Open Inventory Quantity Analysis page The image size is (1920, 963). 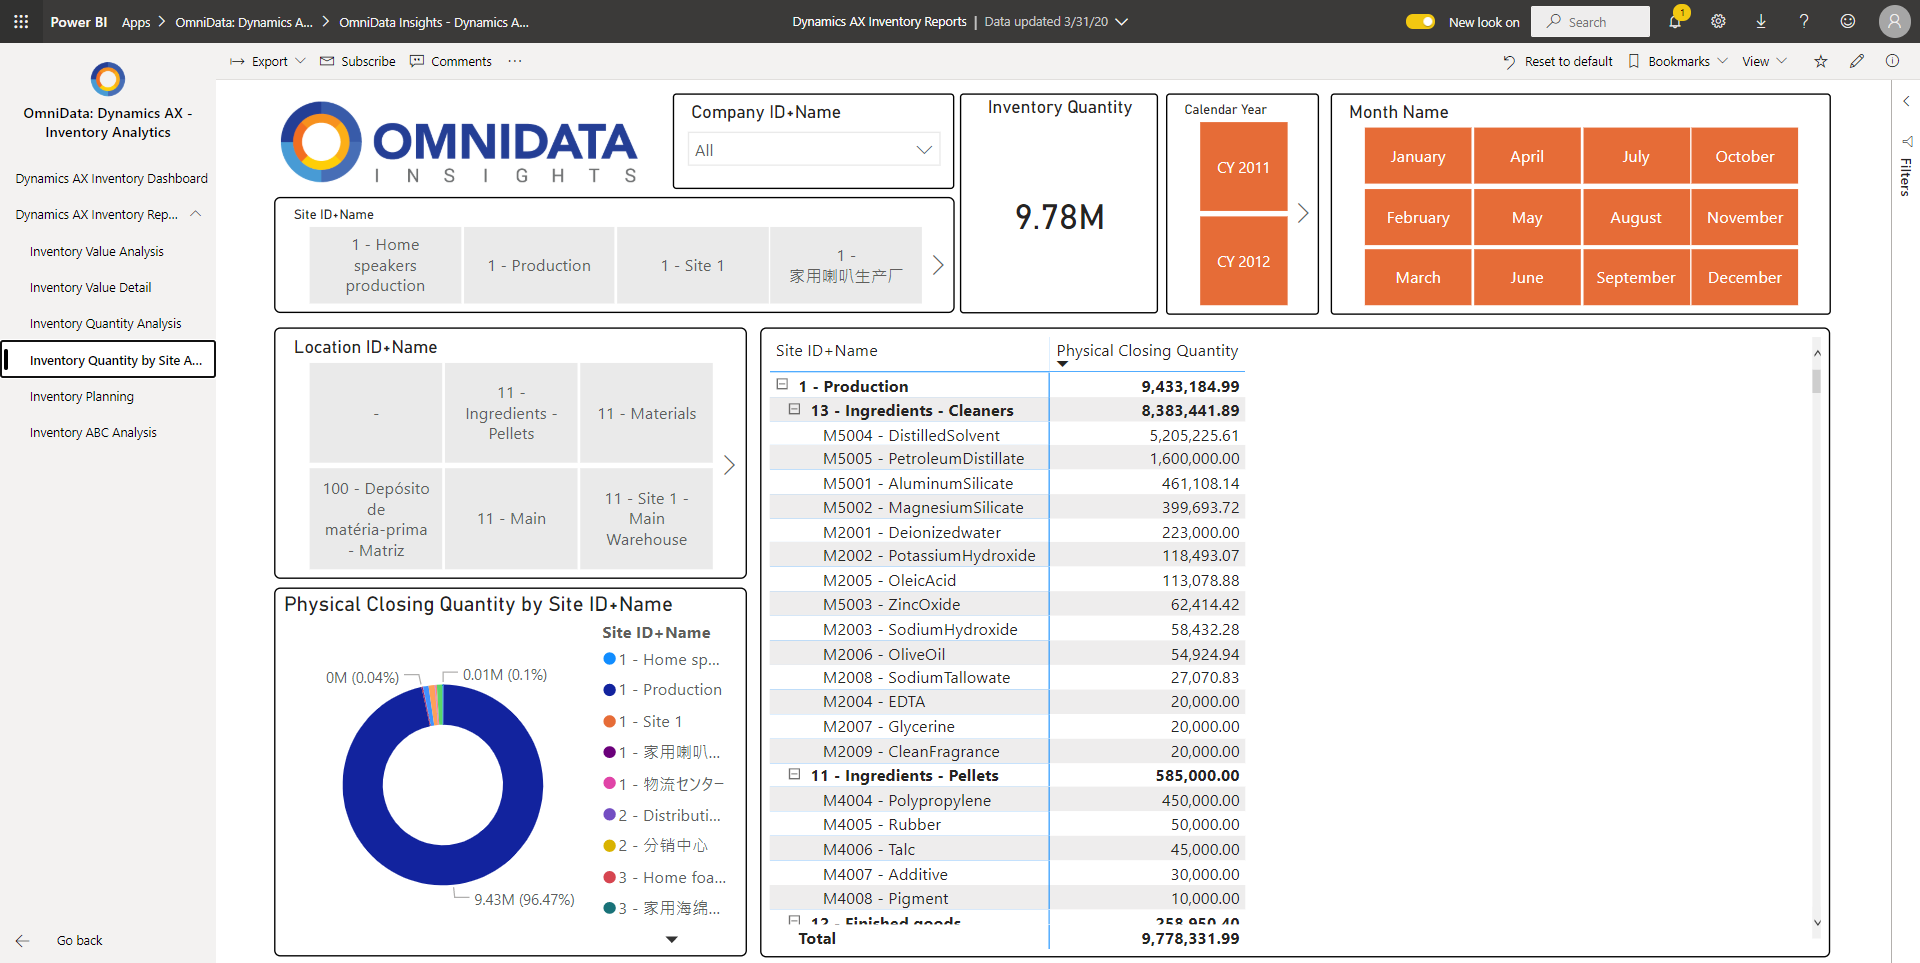[105, 323]
